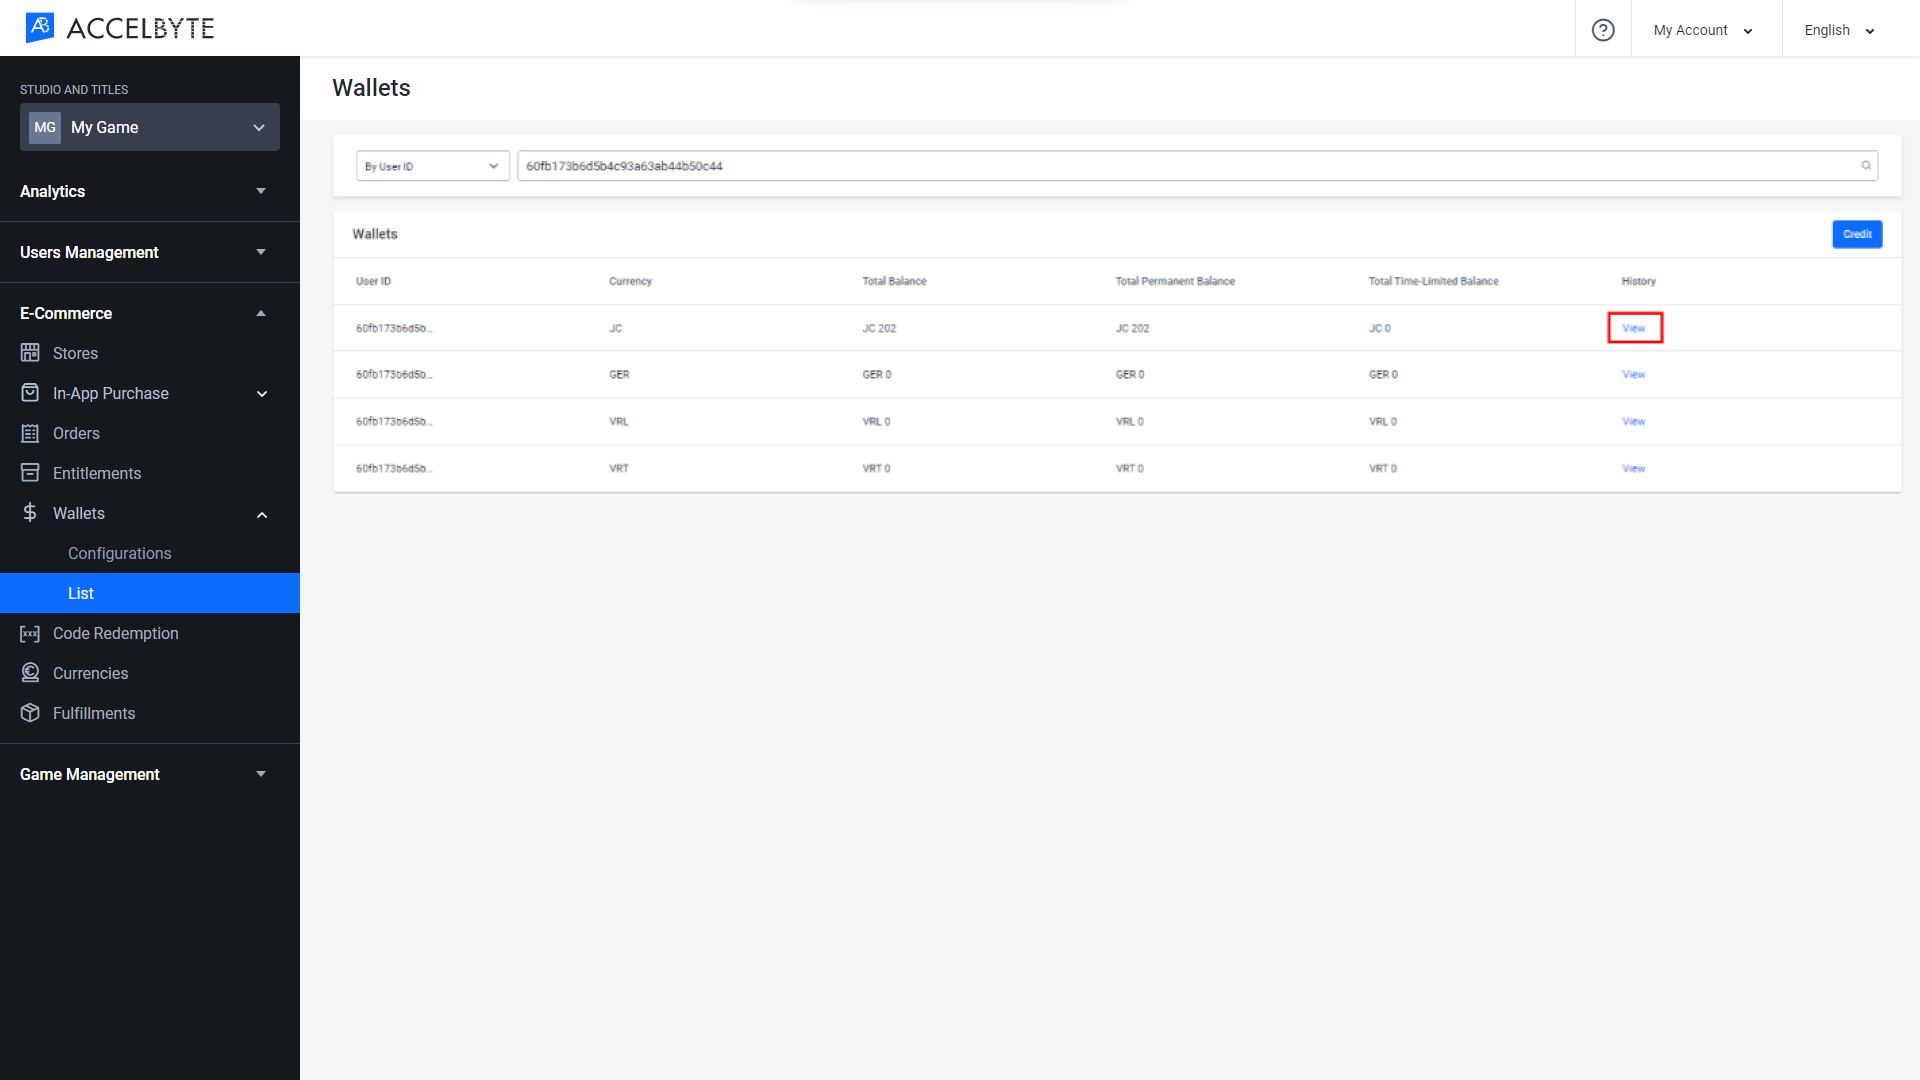Click View history for GER wallet
Image resolution: width=1920 pixels, height=1080 pixels.
1634,375
